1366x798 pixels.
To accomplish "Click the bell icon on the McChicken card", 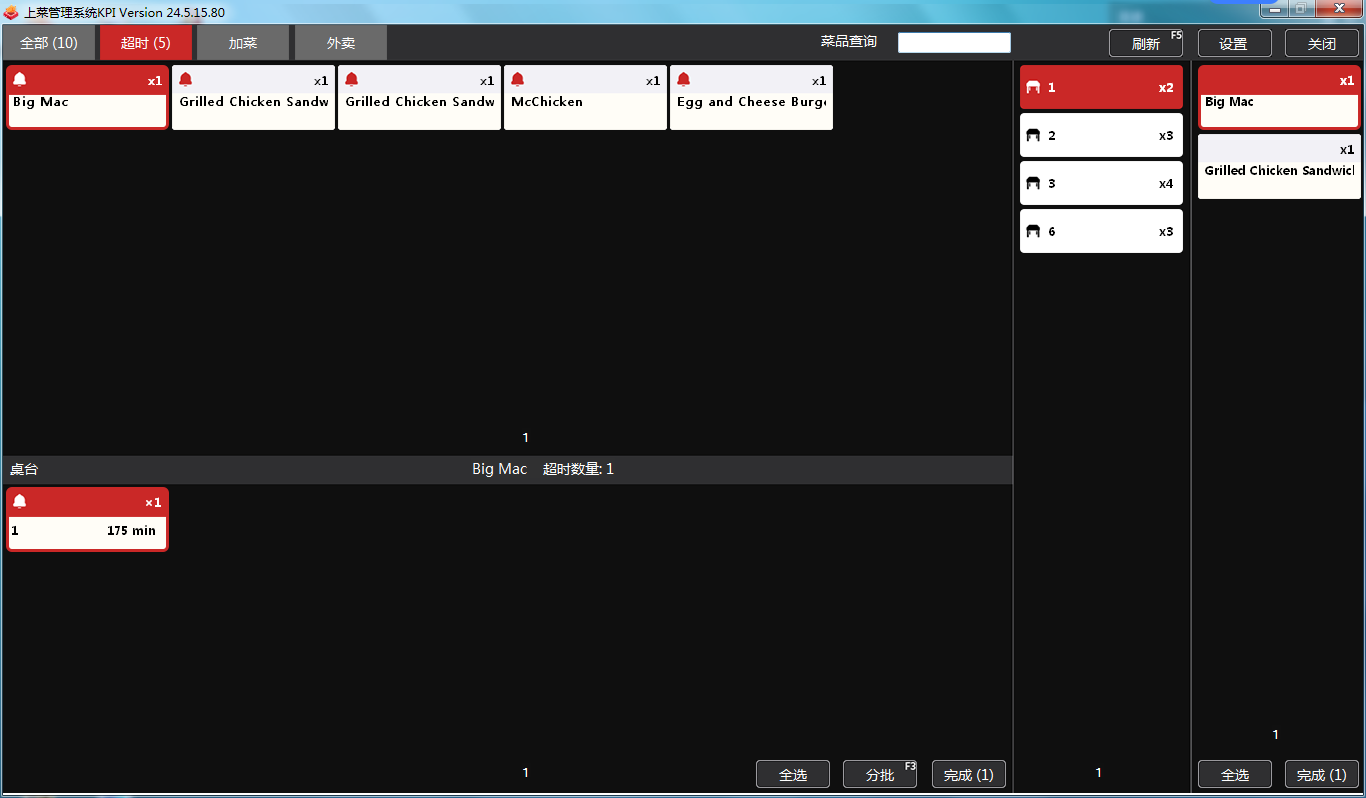I will pyautogui.click(x=518, y=80).
